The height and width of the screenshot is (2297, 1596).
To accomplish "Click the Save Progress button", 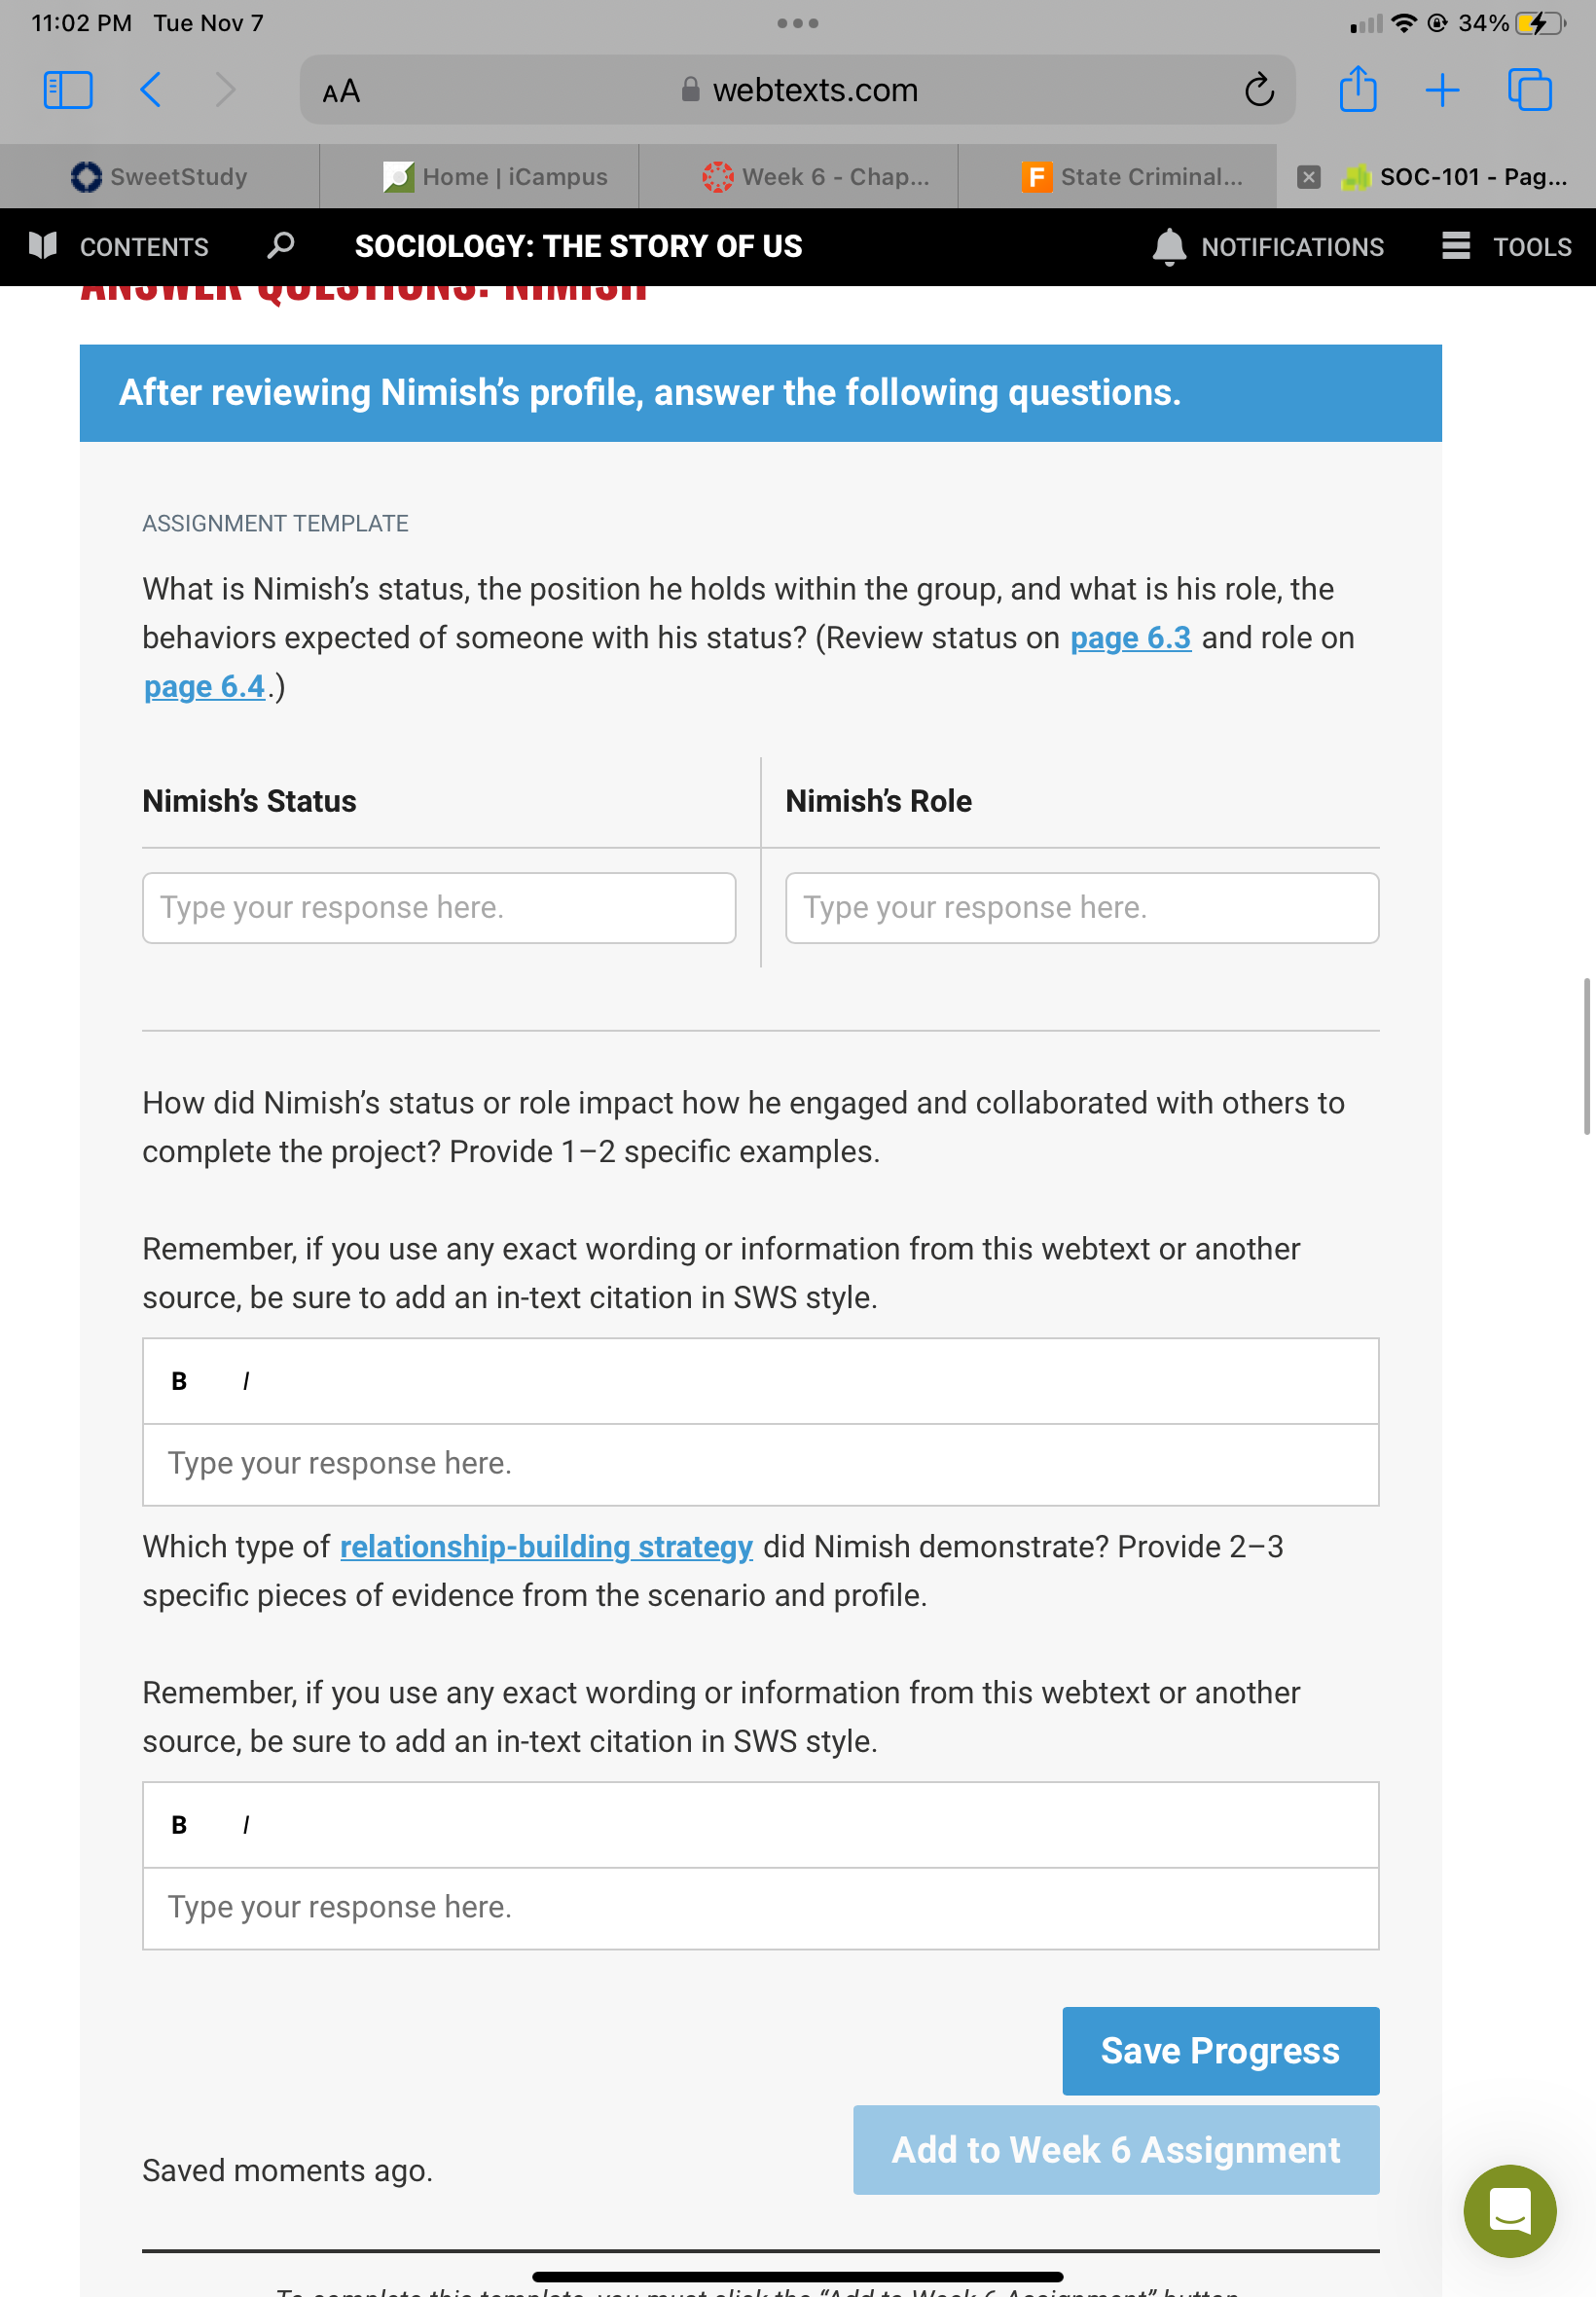I will click(x=1221, y=2051).
